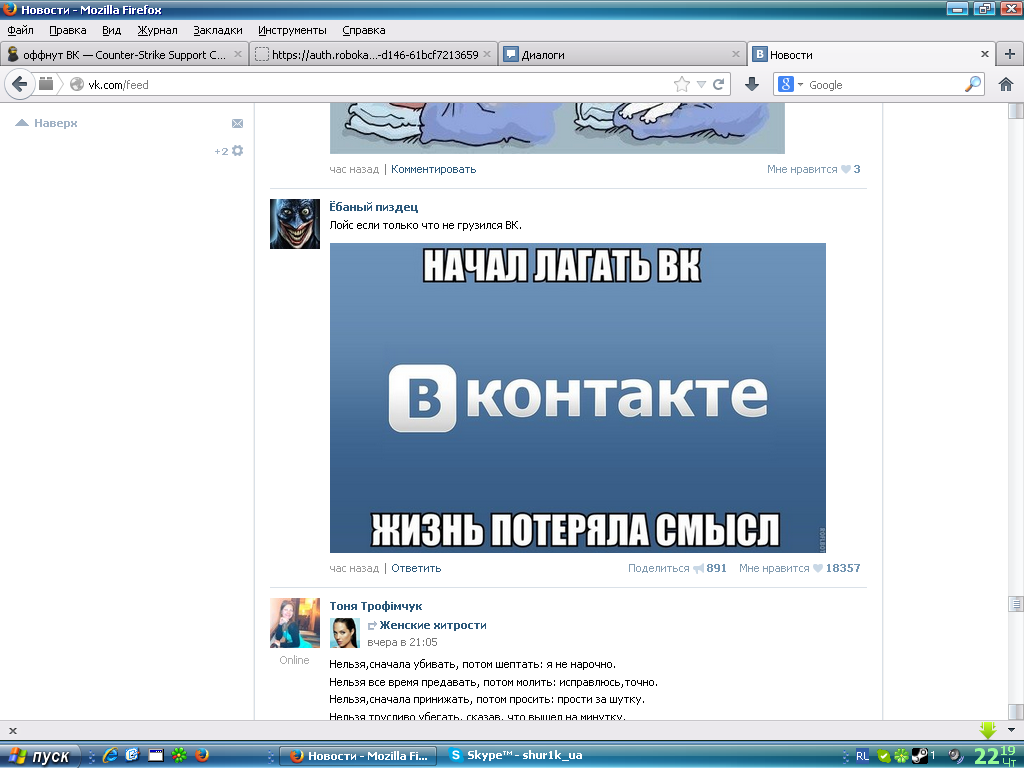Open Тоня Трофімчук avatar photo
Viewport: 1024px width, 768px height.
point(295,623)
